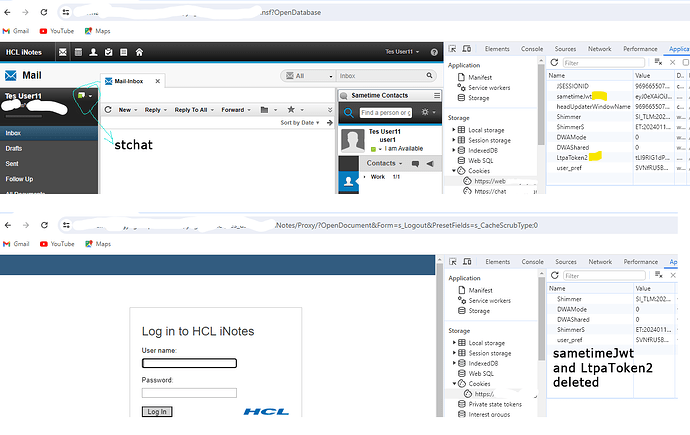Open the Calendar icon in iNotes top bar
Image resolution: width=690 pixels, height=435 pixels.
pos(78,52)
